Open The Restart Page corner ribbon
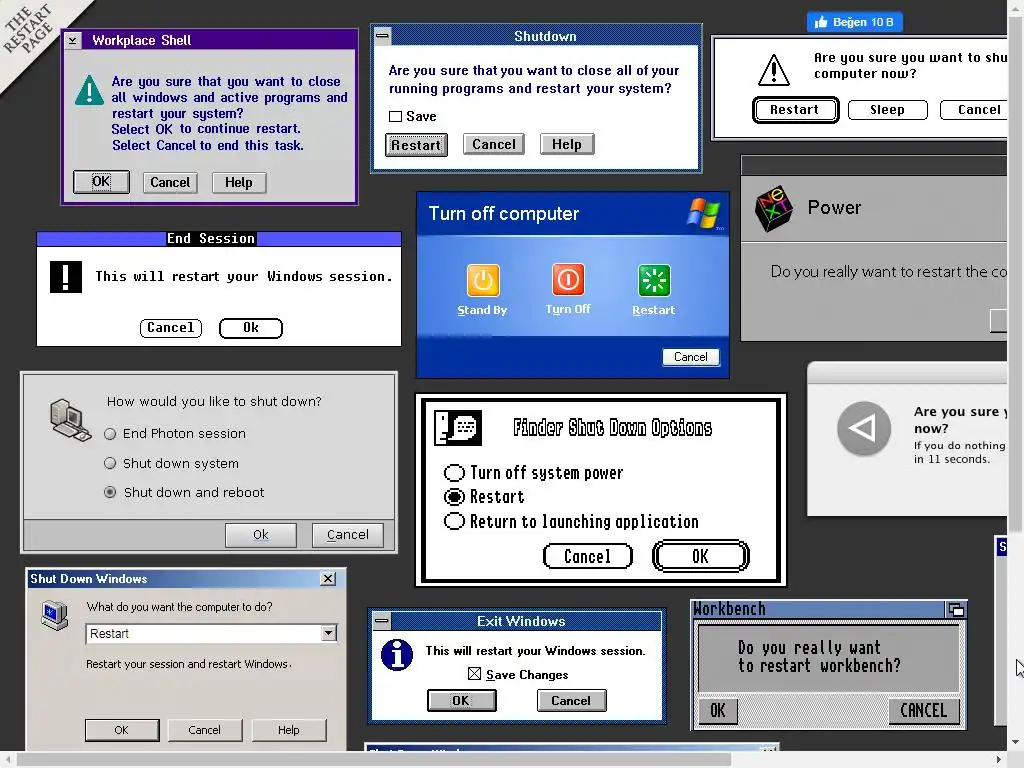Image resolution: width=1024 pixels, height=768 pixels. tap(29, 29)
